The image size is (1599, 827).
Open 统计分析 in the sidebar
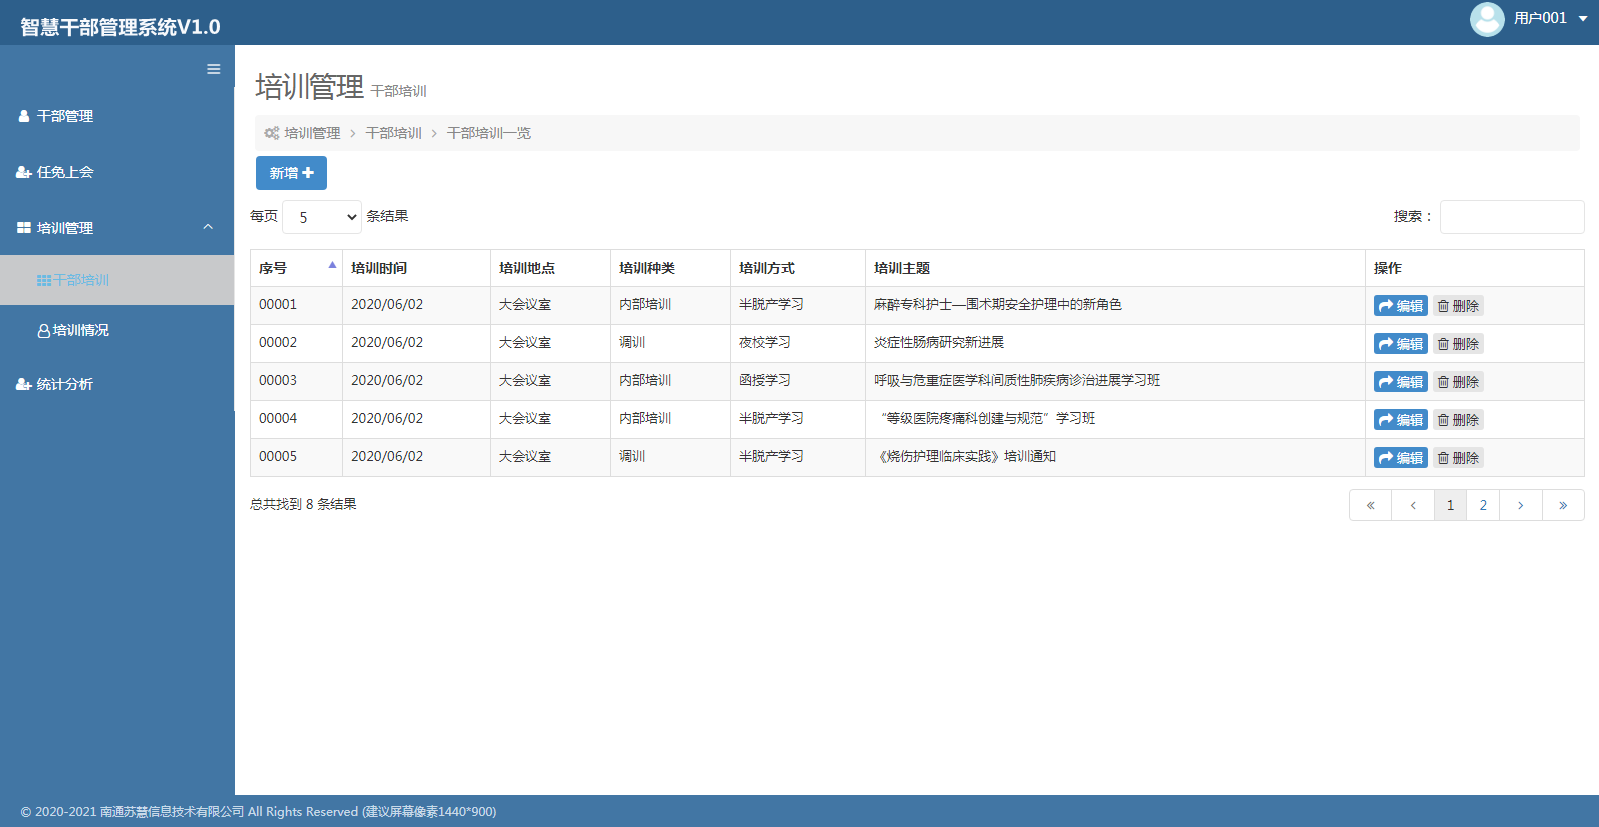pos(65,384)
